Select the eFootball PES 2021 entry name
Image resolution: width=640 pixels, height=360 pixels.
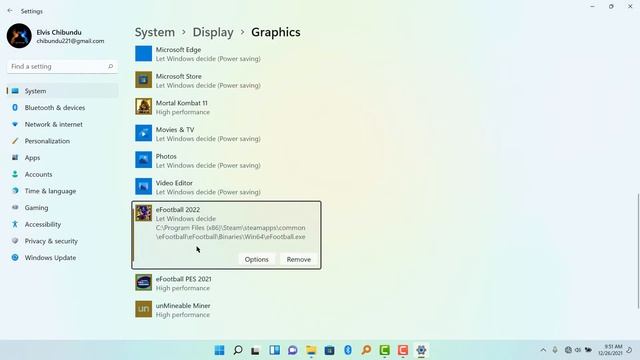tap(184, 279)
